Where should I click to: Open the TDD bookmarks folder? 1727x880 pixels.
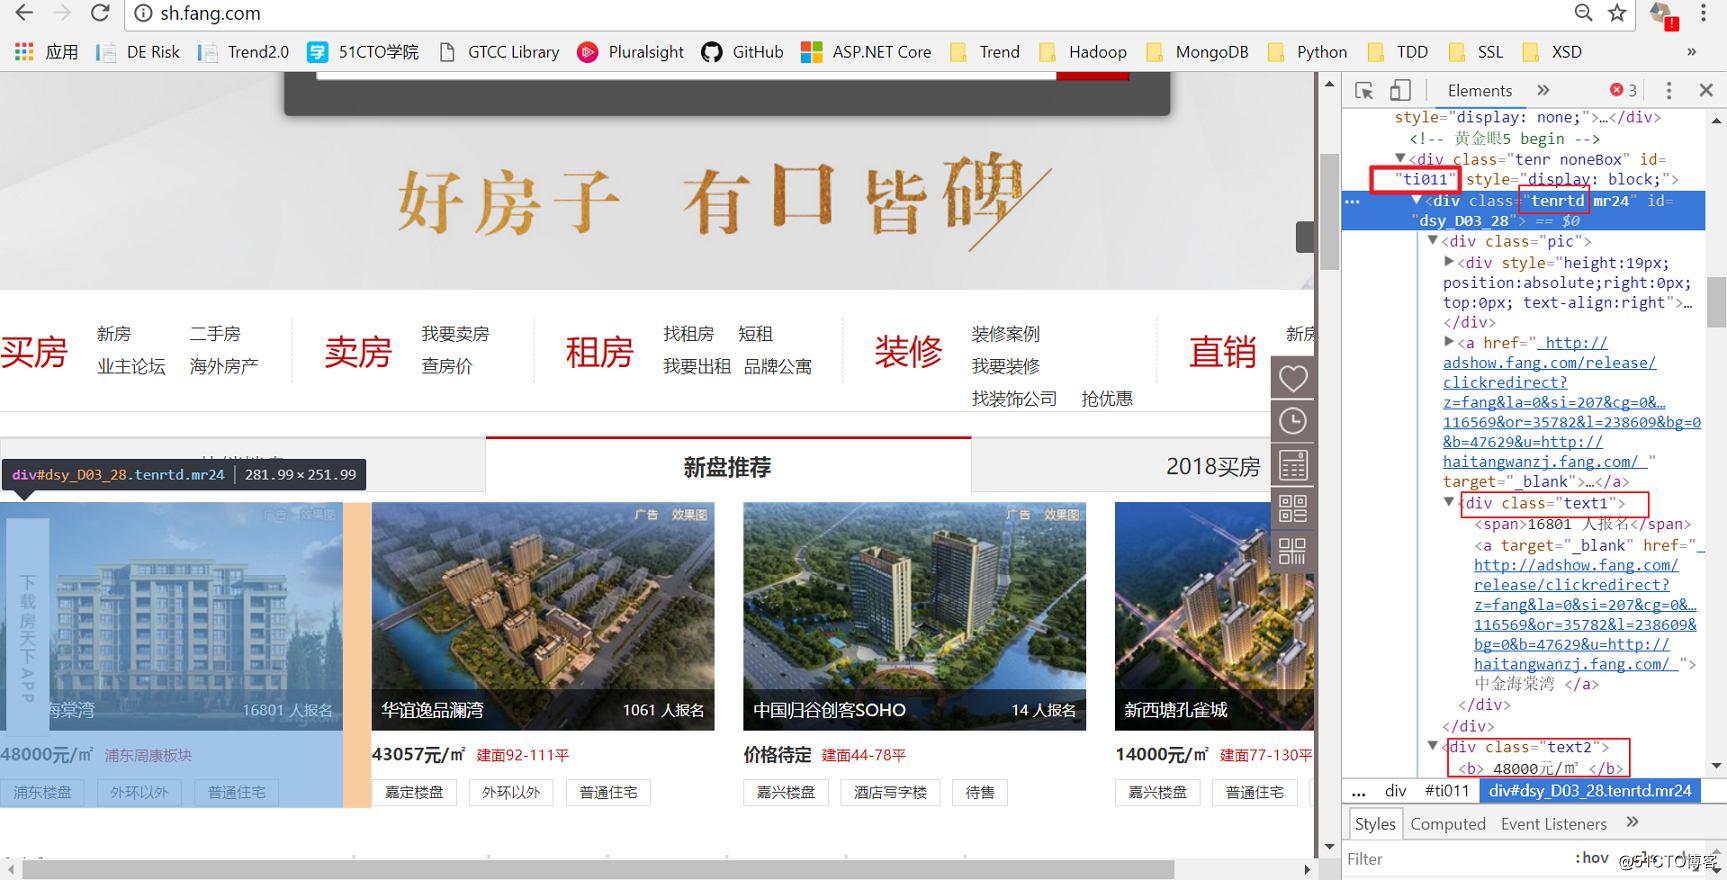point(1398,52)
